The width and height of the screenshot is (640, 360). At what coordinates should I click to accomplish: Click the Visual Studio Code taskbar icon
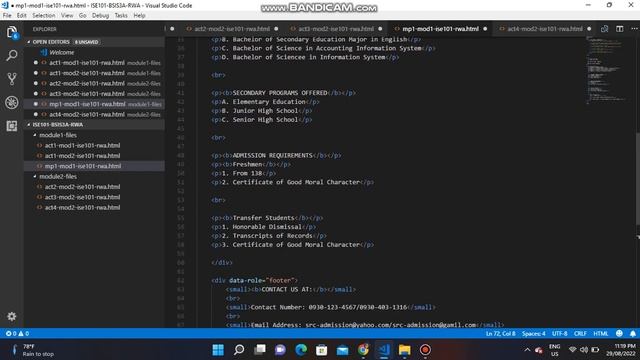tap(384, 350)
